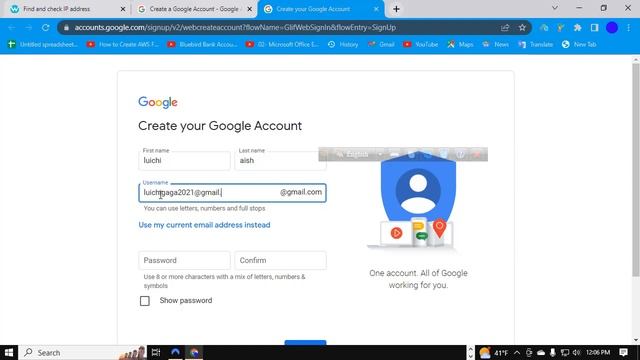
Task: Click the red close icon on floating toolbar
Action: [476, 154]
